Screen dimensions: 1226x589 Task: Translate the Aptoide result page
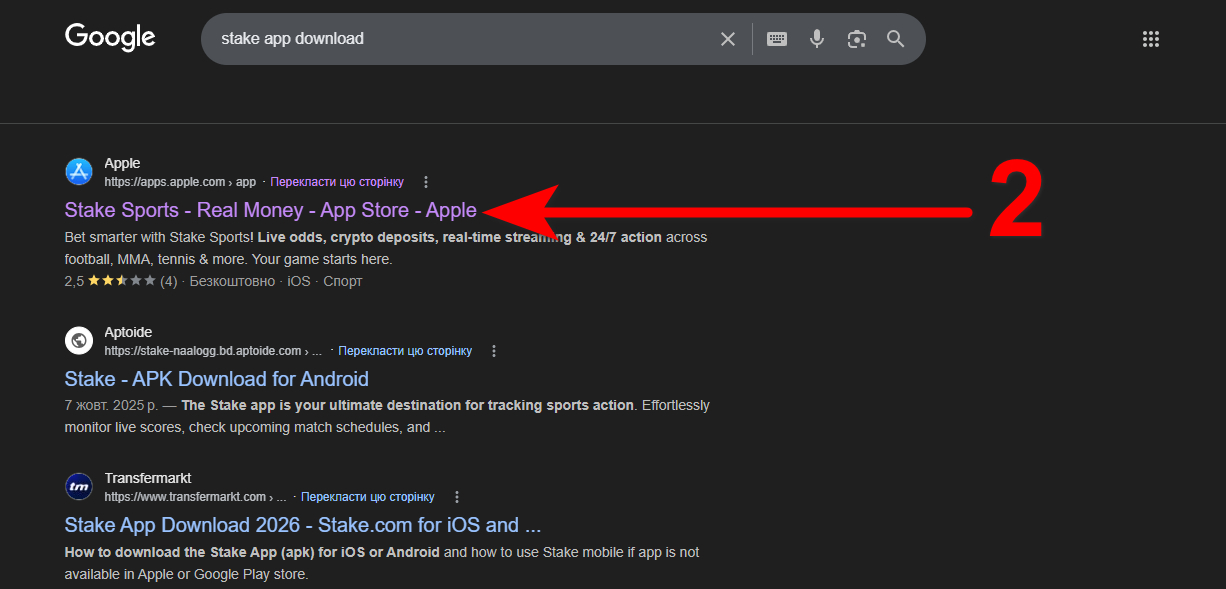click(x=405, y=351)
